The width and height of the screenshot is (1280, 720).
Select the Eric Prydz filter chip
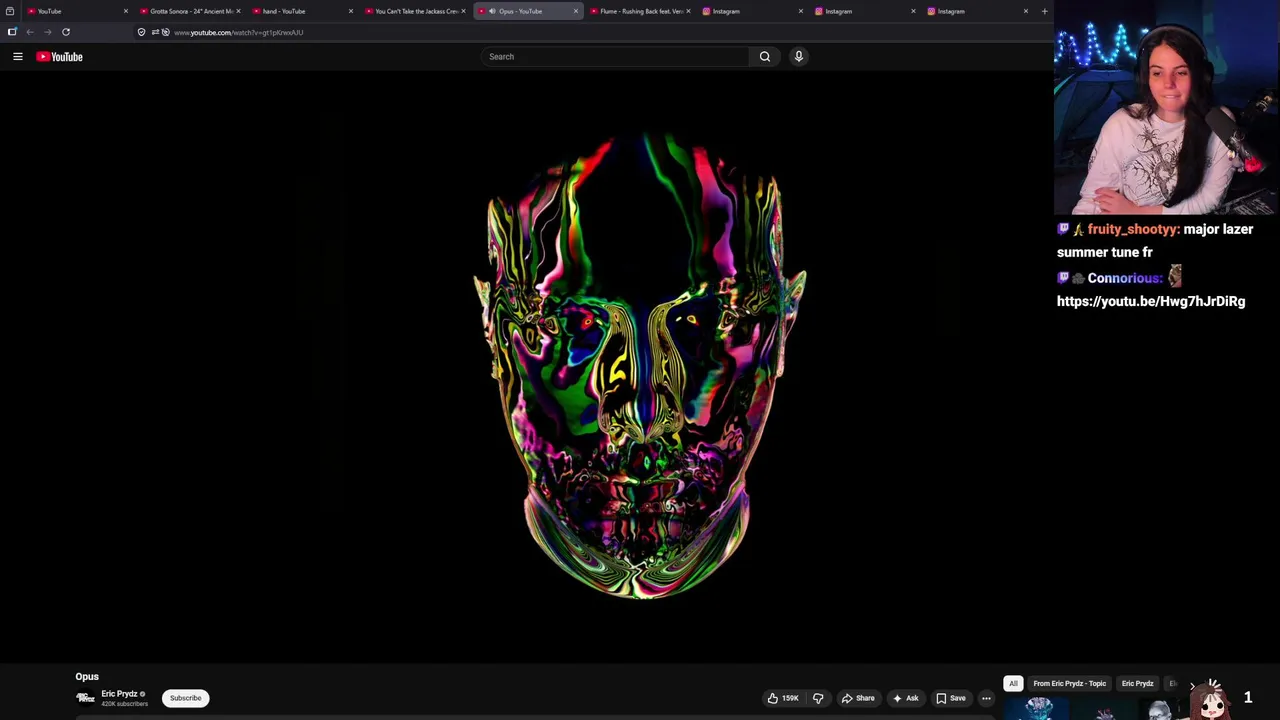[x=1137, y=684]
